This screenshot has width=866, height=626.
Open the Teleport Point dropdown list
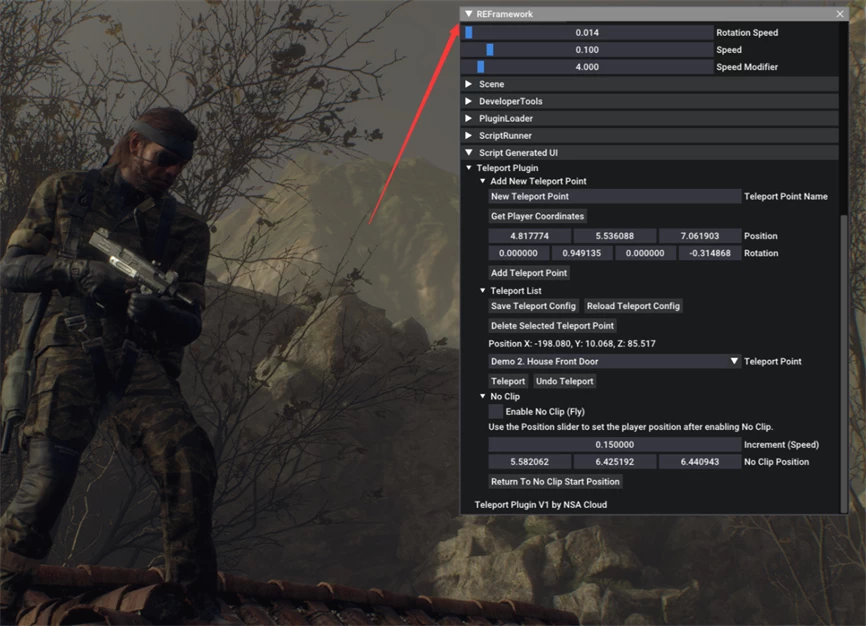click(734, 362)
